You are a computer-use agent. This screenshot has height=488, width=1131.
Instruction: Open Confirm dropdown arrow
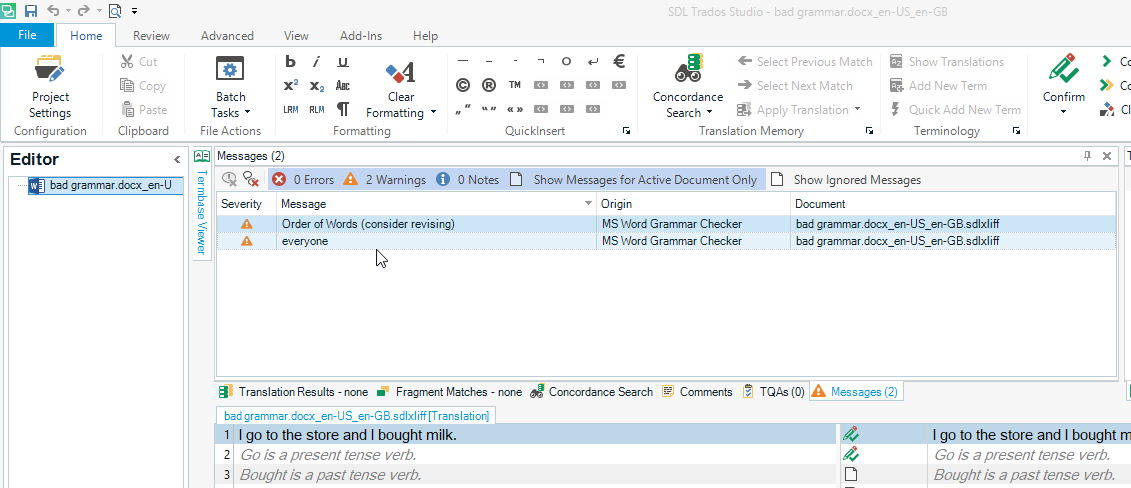point(1063,112)
